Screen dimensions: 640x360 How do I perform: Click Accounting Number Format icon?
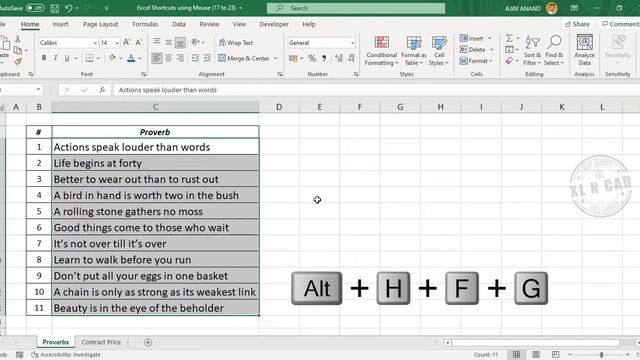tap(293, 58)
